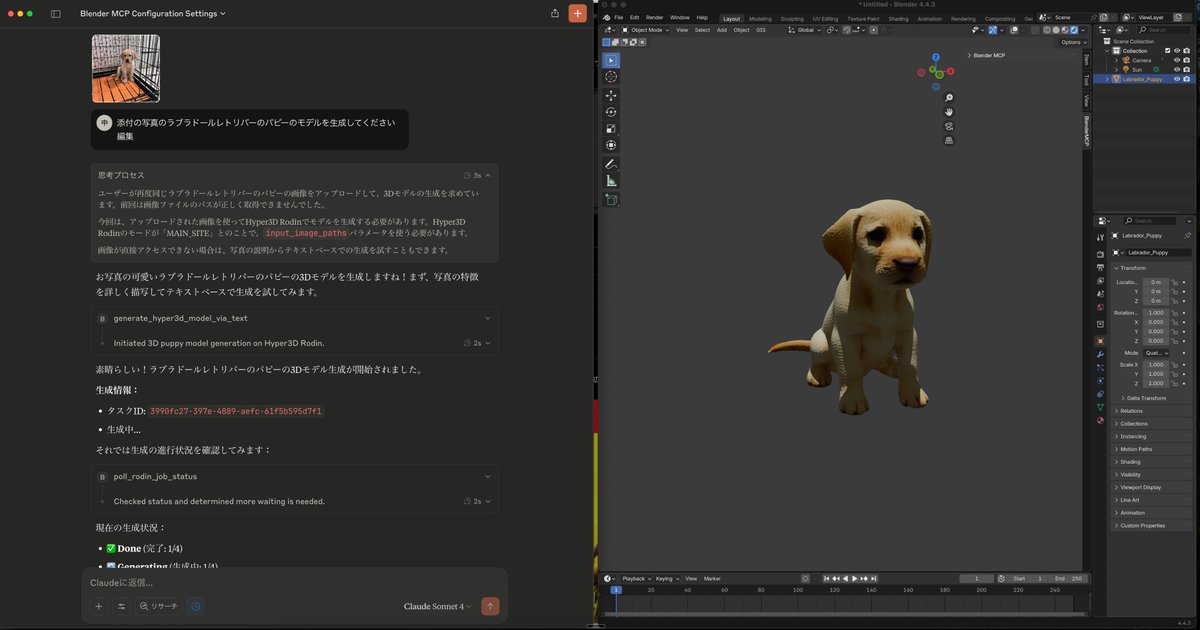Select the Add Cube tool in Blender
The image size is (1200, 630).
(x=611, y=199)
